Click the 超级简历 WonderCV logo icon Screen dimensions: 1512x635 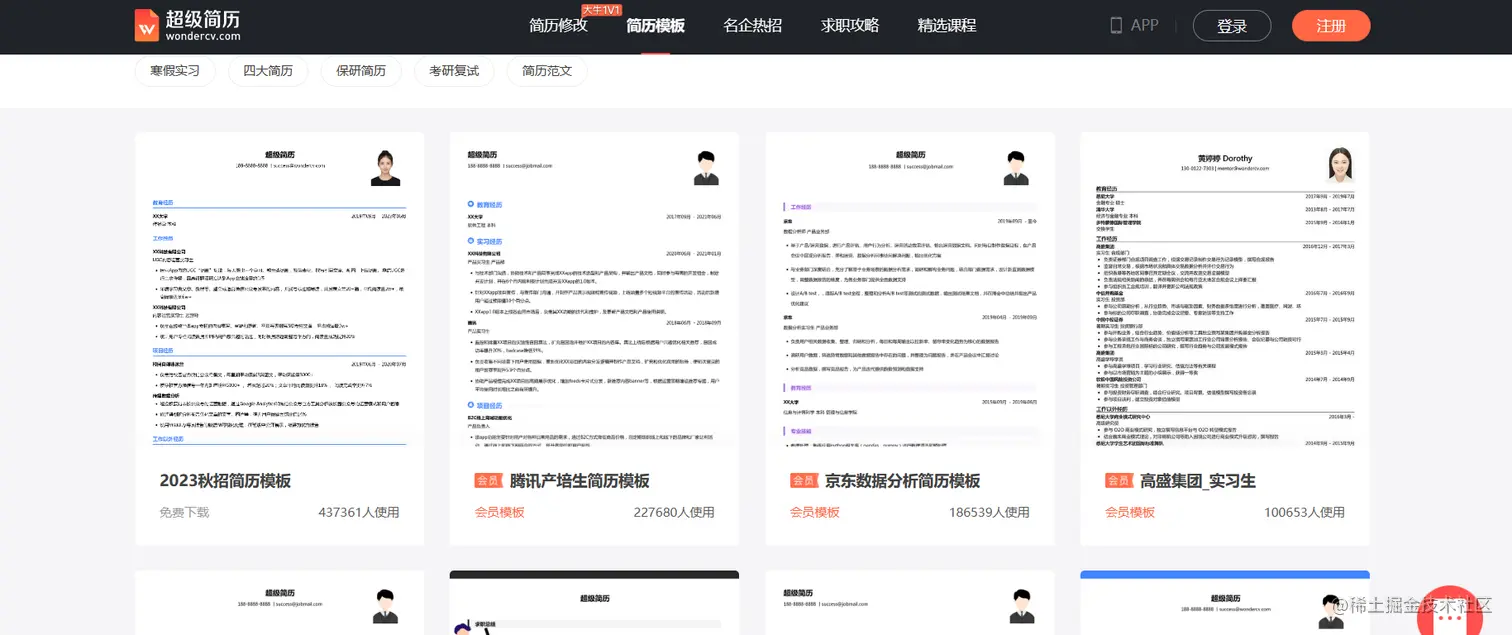click(x=147, y=26)
